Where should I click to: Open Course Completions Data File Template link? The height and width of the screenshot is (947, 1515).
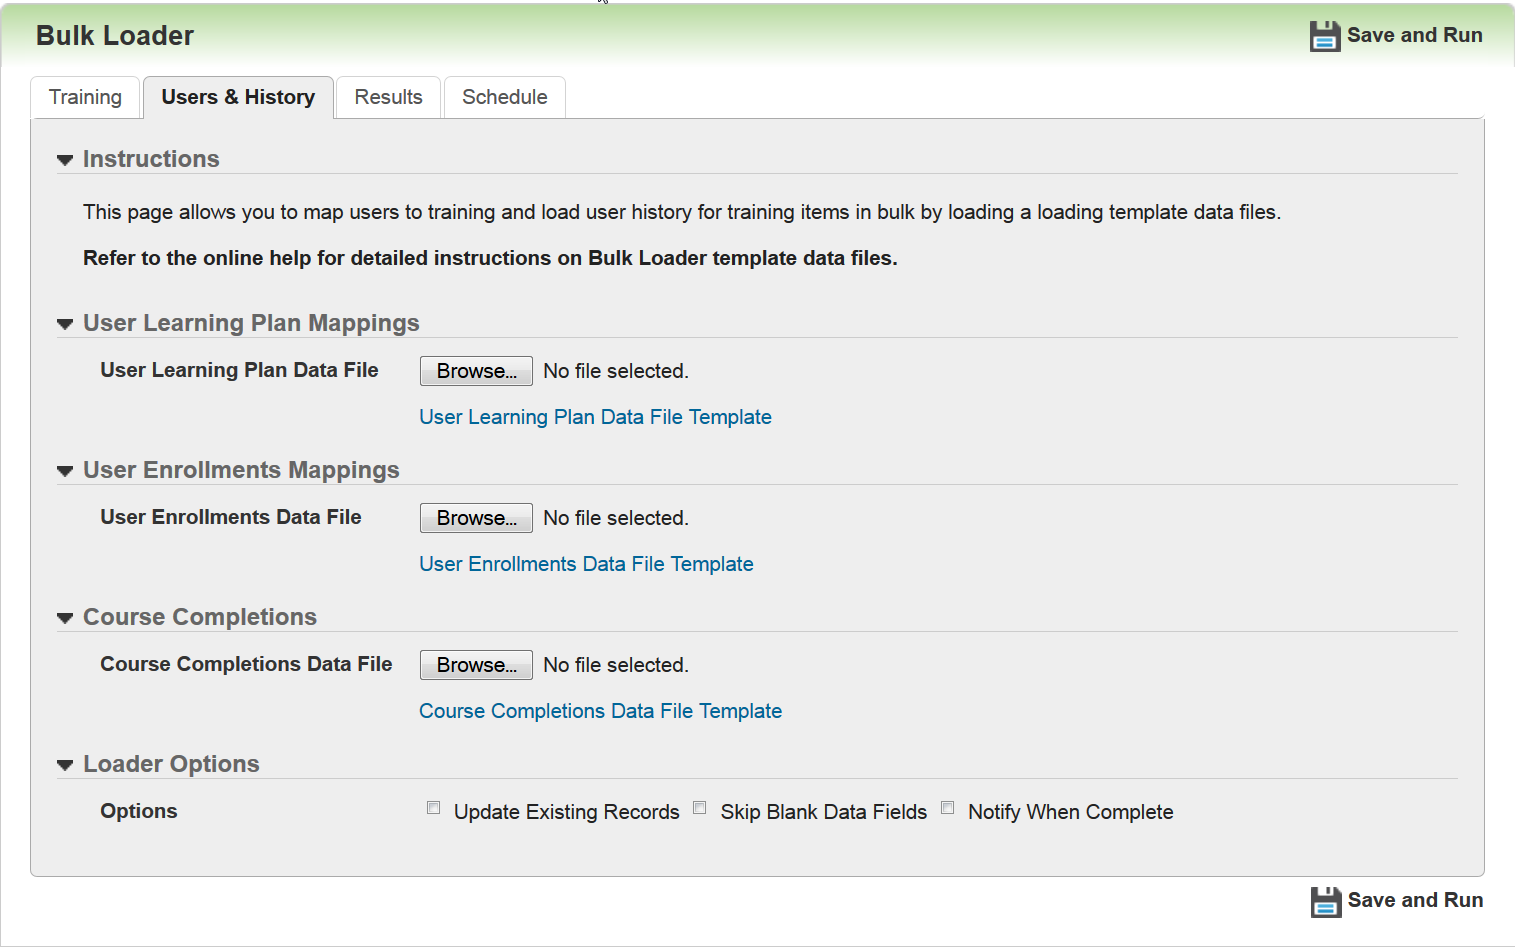click(x=600, y=711)
